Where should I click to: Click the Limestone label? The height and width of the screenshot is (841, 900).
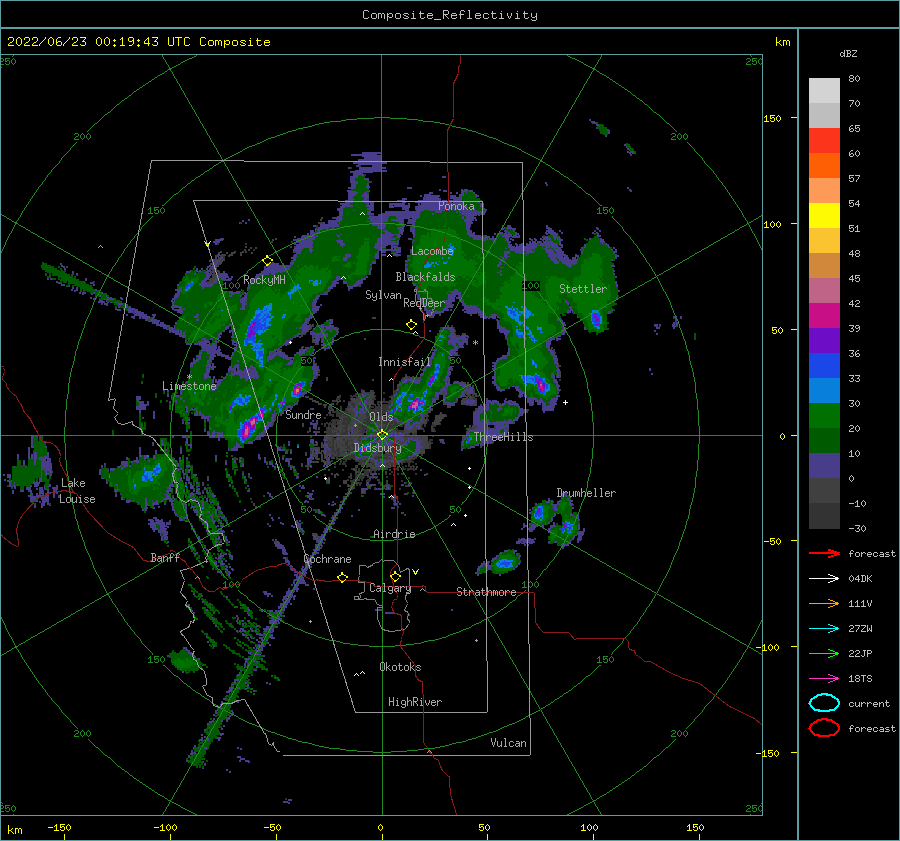click(189, 386)
